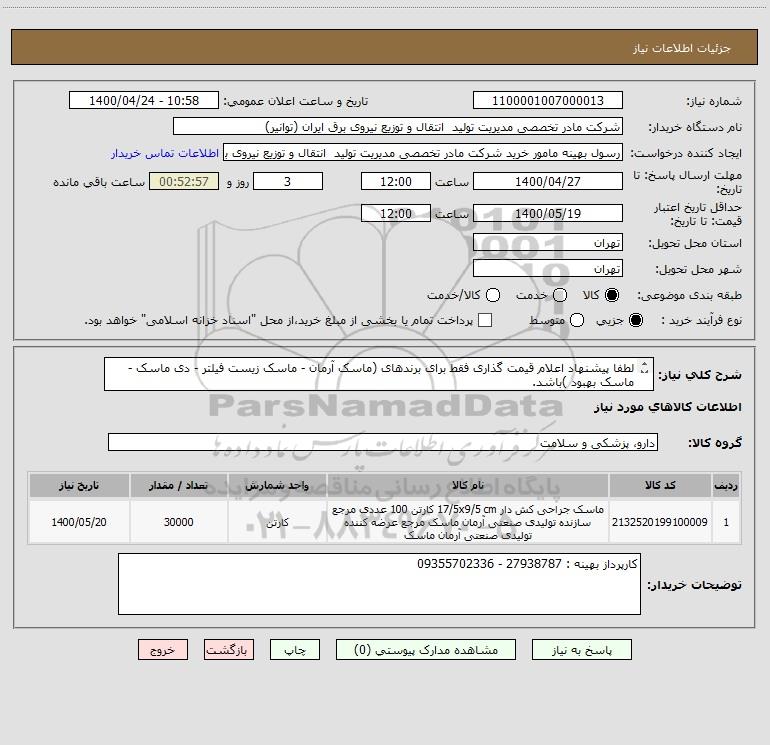Viewport: 770px width, 745px height.
Task: Select the کالا radio button
Action: coord(612,295)
